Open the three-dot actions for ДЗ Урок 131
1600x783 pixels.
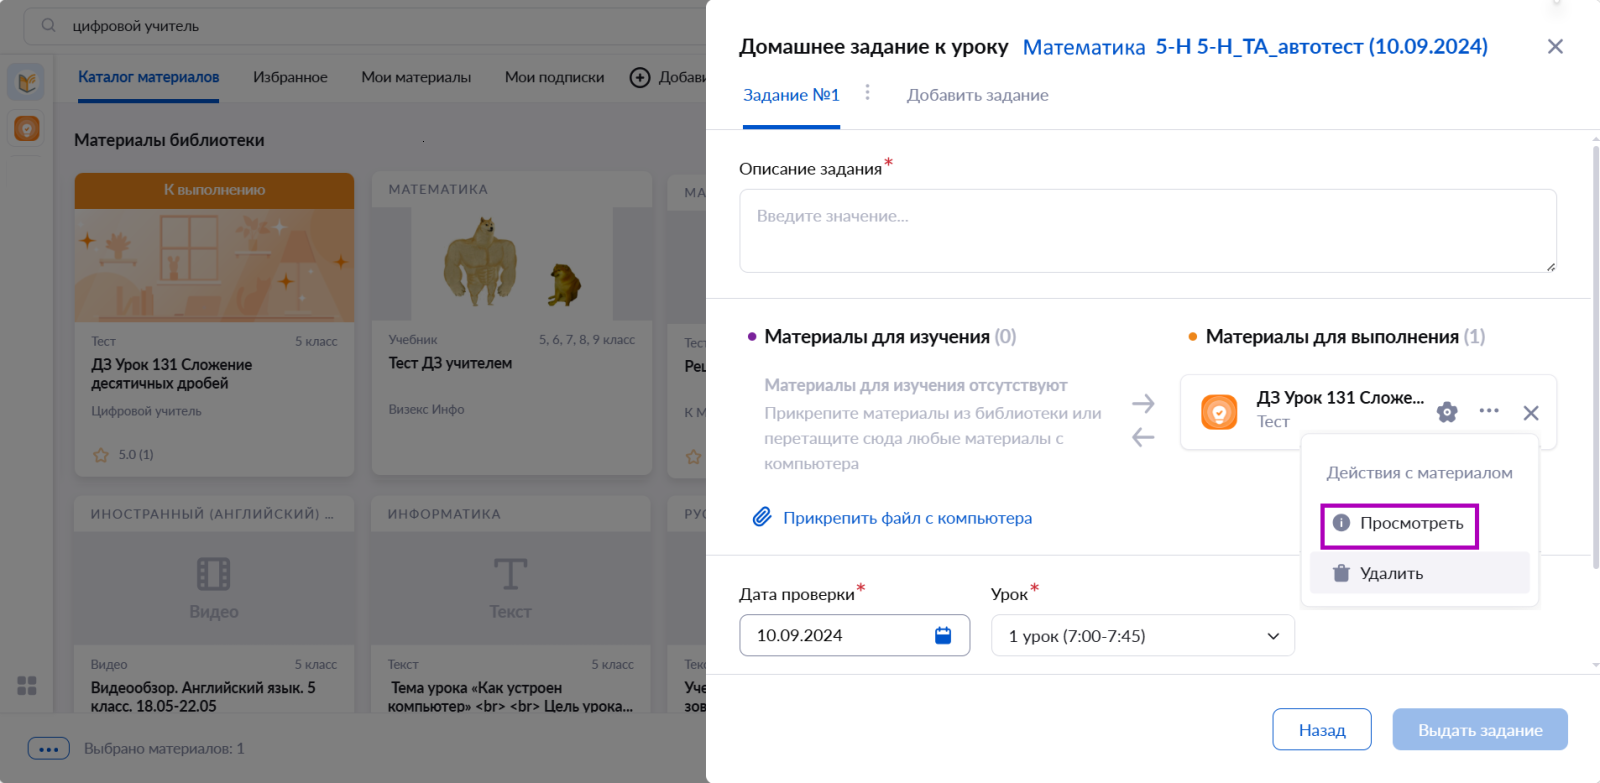click(x=1489, y=411)
